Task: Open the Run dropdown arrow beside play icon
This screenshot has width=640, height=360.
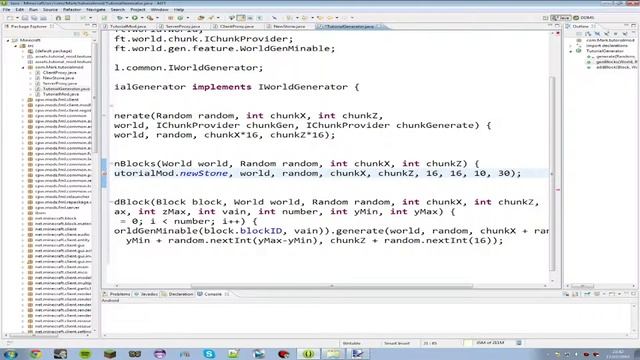Action: (x=141, y=18)
